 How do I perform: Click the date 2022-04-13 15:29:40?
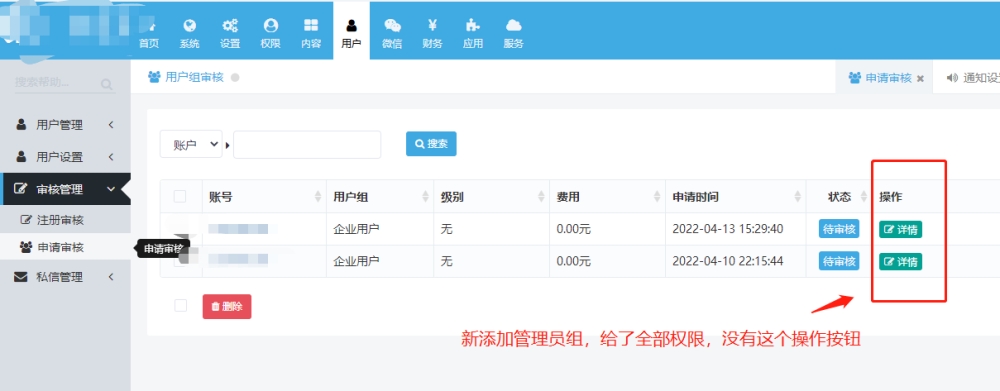pyautogui.click(x=728, y=229)
